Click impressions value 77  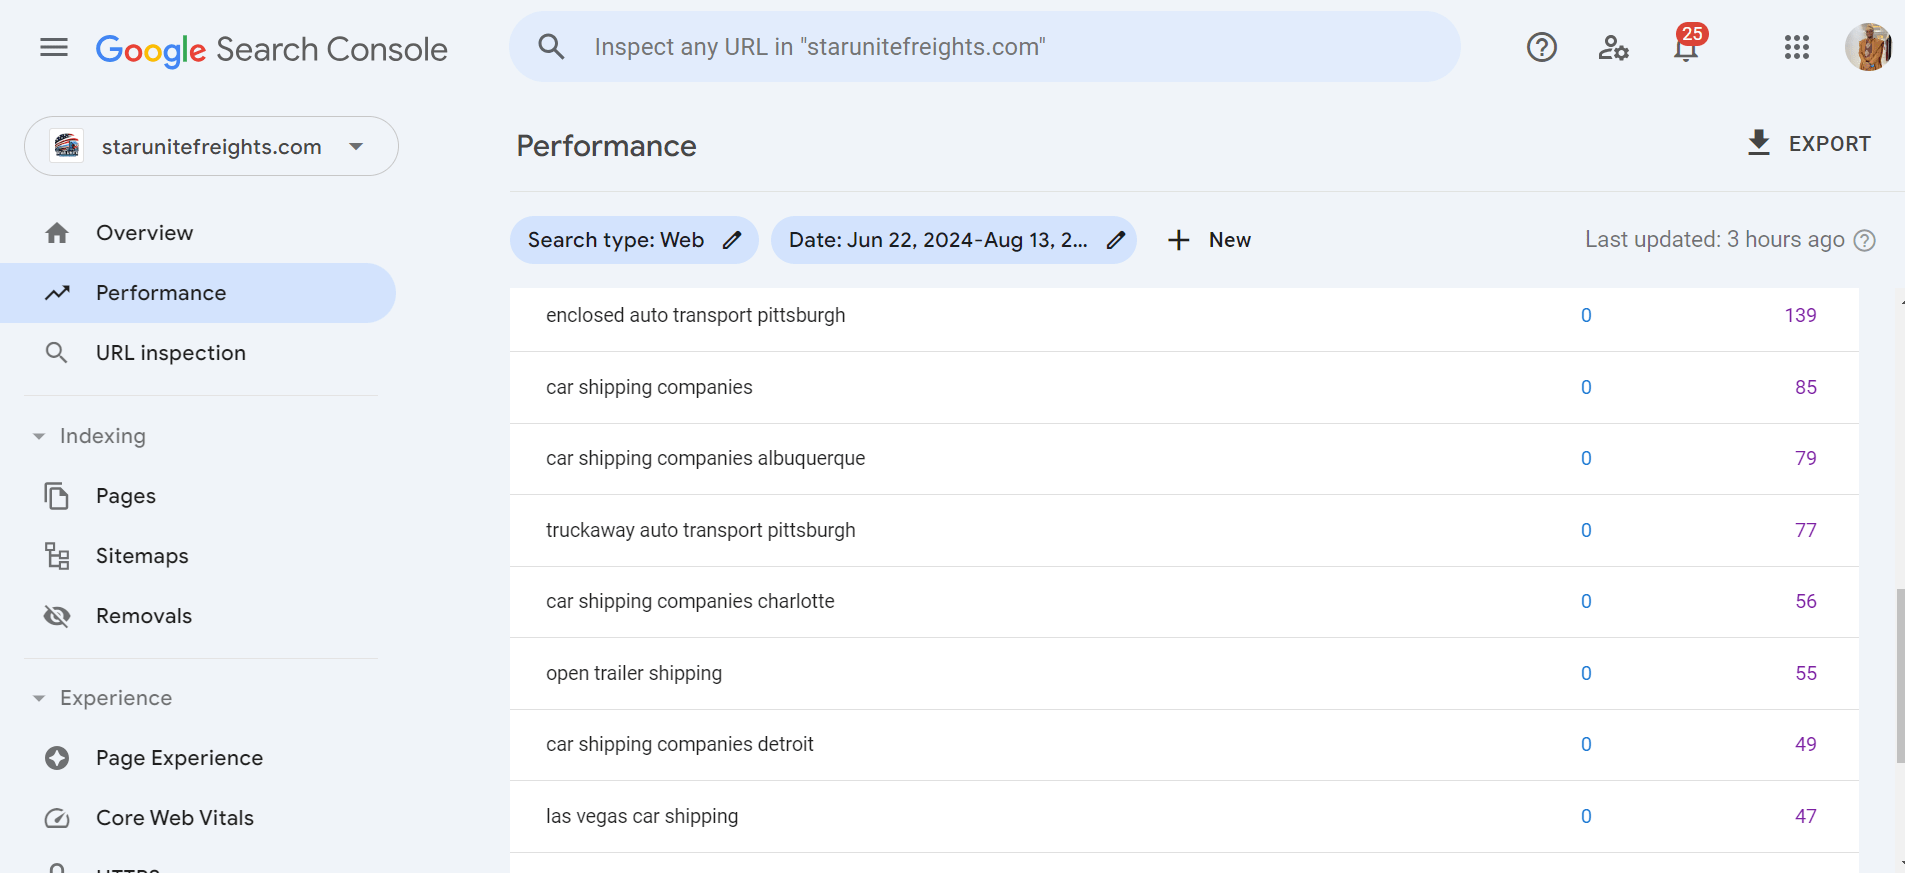(x=1805, y=530)
